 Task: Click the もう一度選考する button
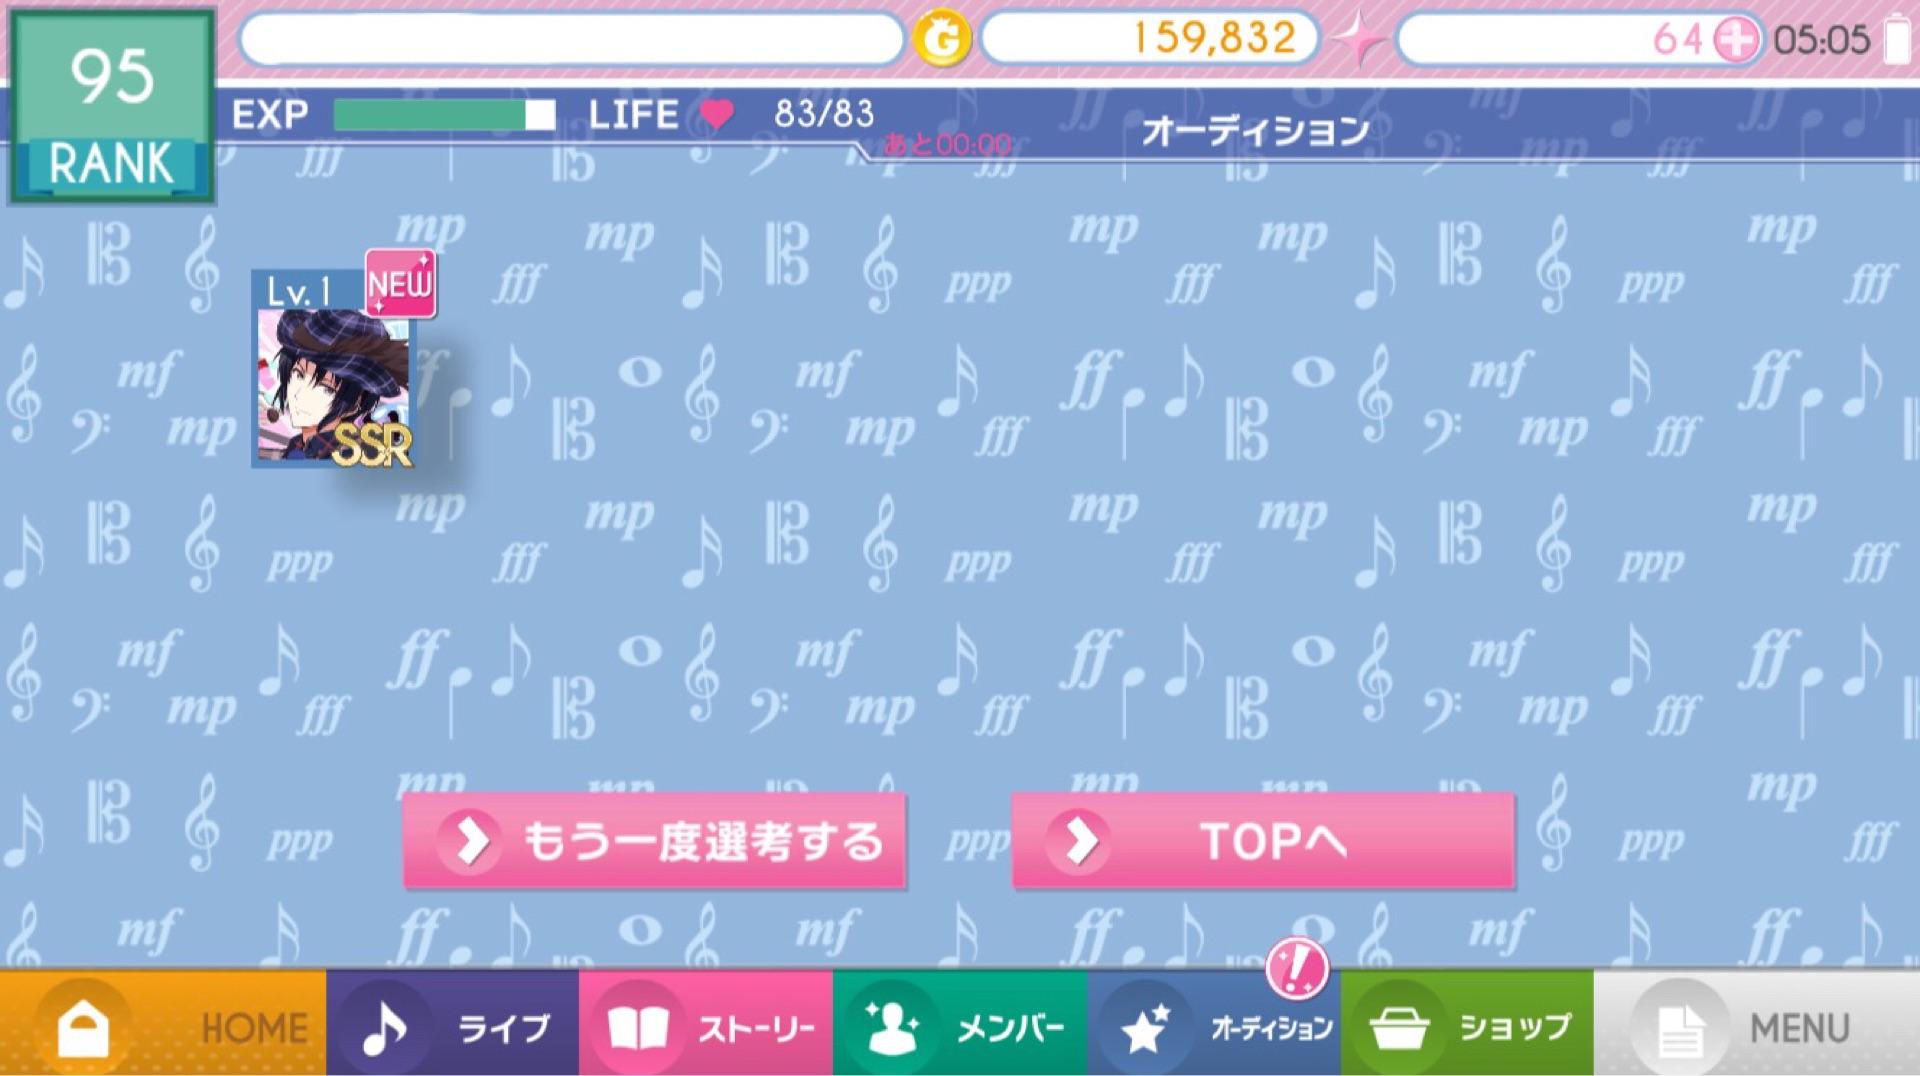coord(654,841)
